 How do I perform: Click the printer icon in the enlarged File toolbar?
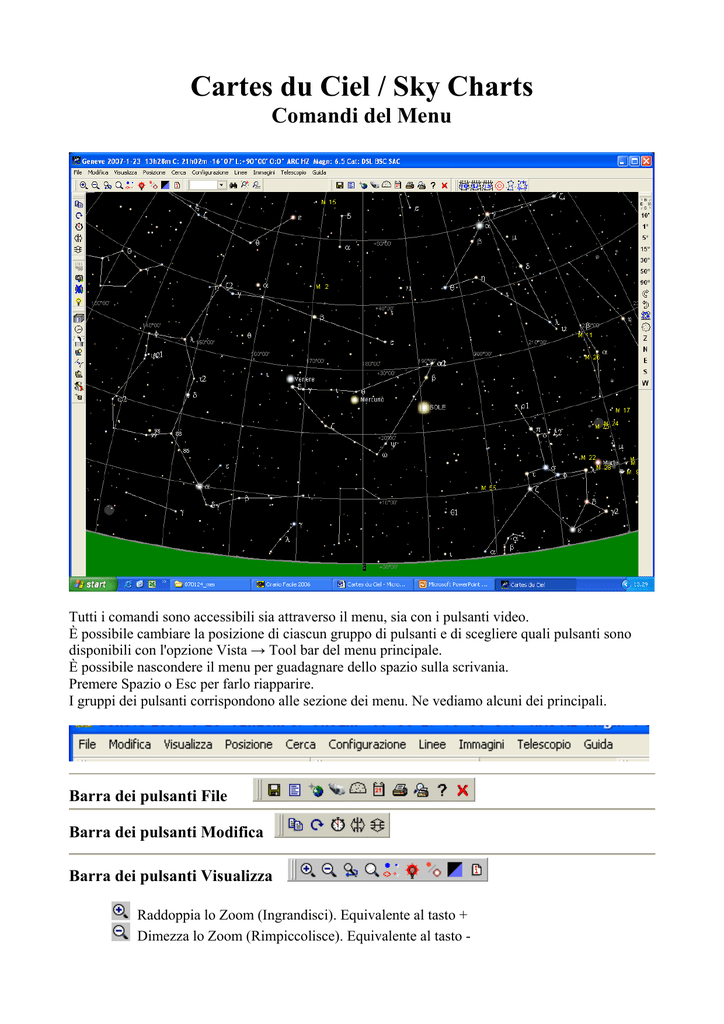pyautogui.click(x=400, y=790)
